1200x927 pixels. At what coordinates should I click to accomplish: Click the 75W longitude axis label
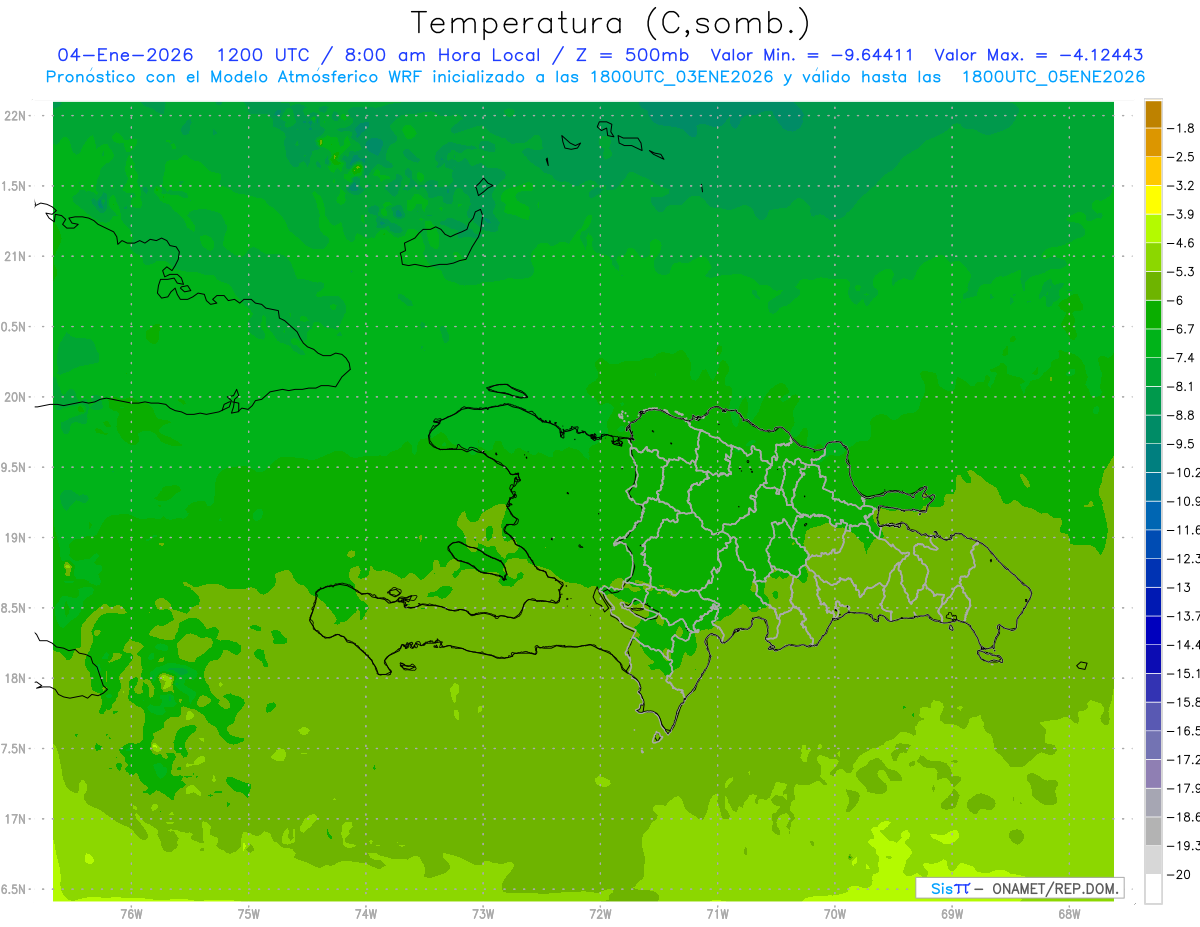[x=248, y=913]
